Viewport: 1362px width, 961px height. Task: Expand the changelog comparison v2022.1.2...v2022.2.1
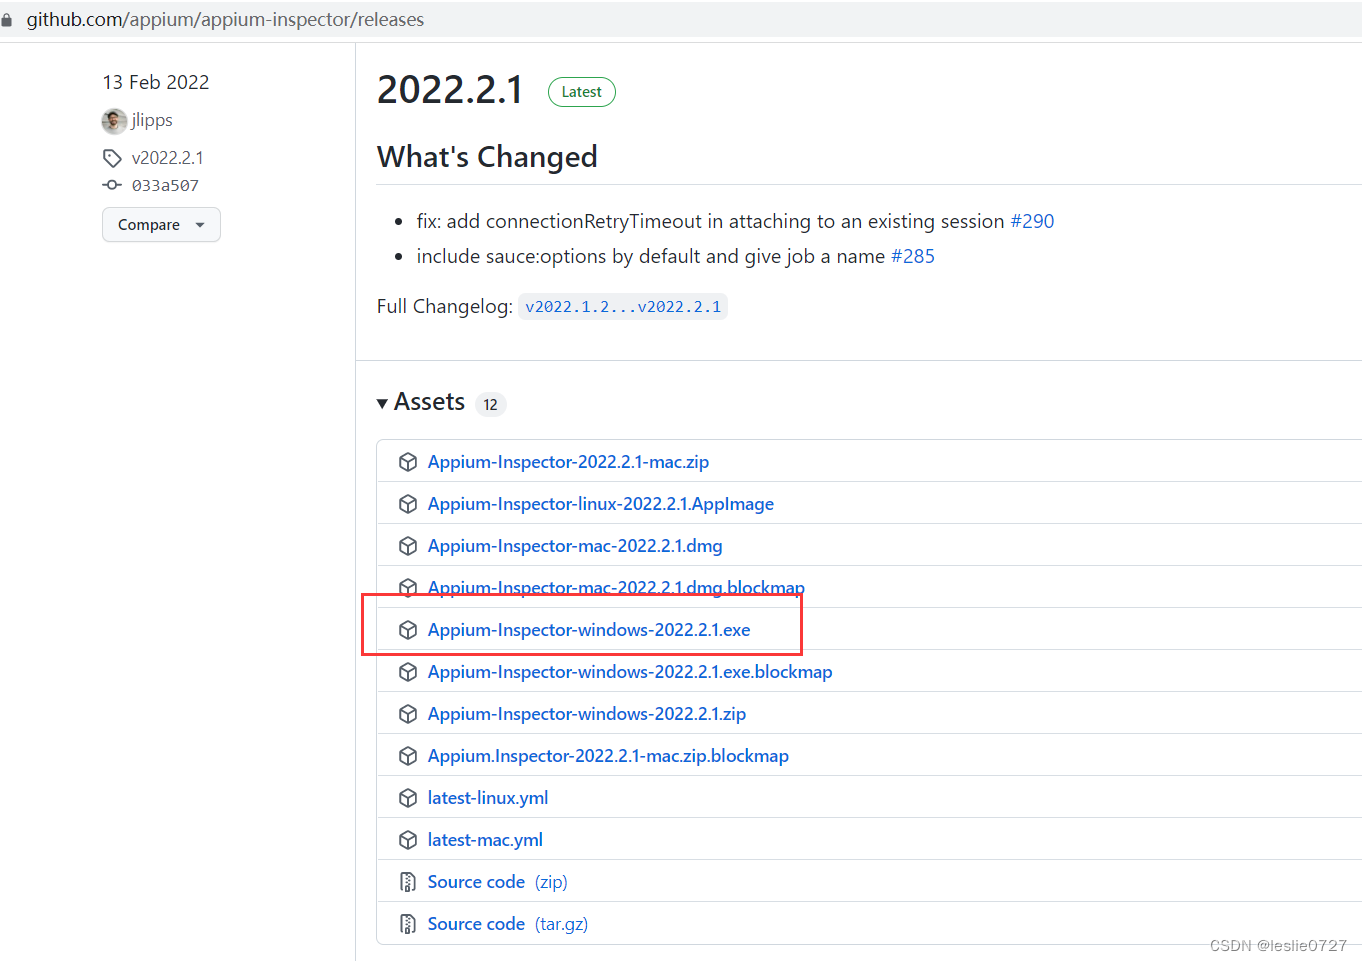pos(623,306)
